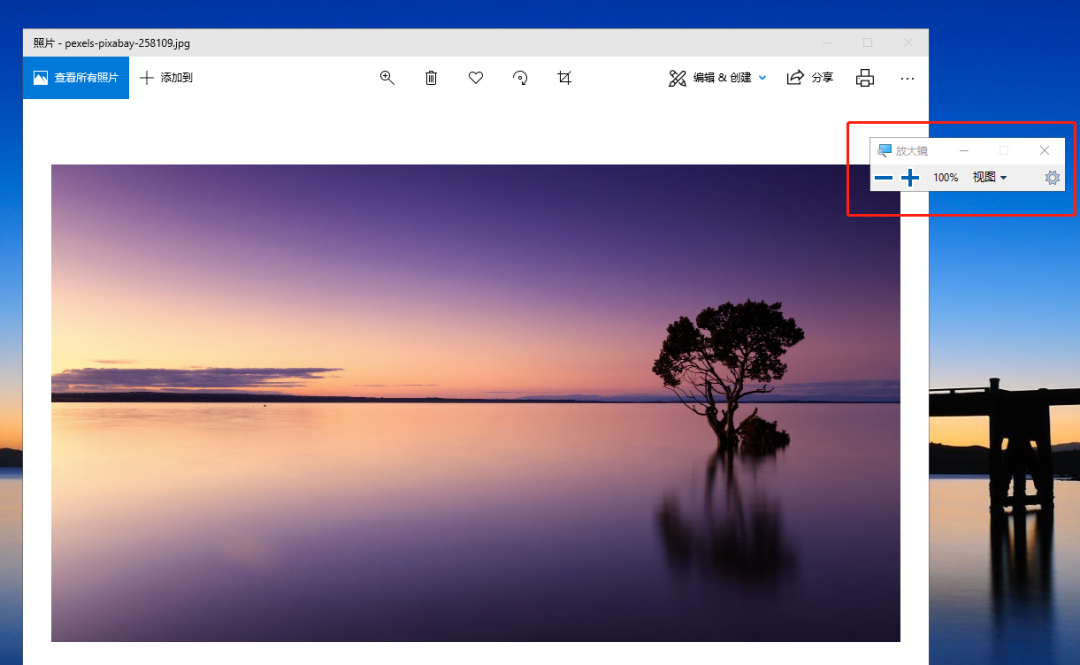Close the Photos window
The image size is (1080, 665).
pyautogui.click(x=908, y=43)
